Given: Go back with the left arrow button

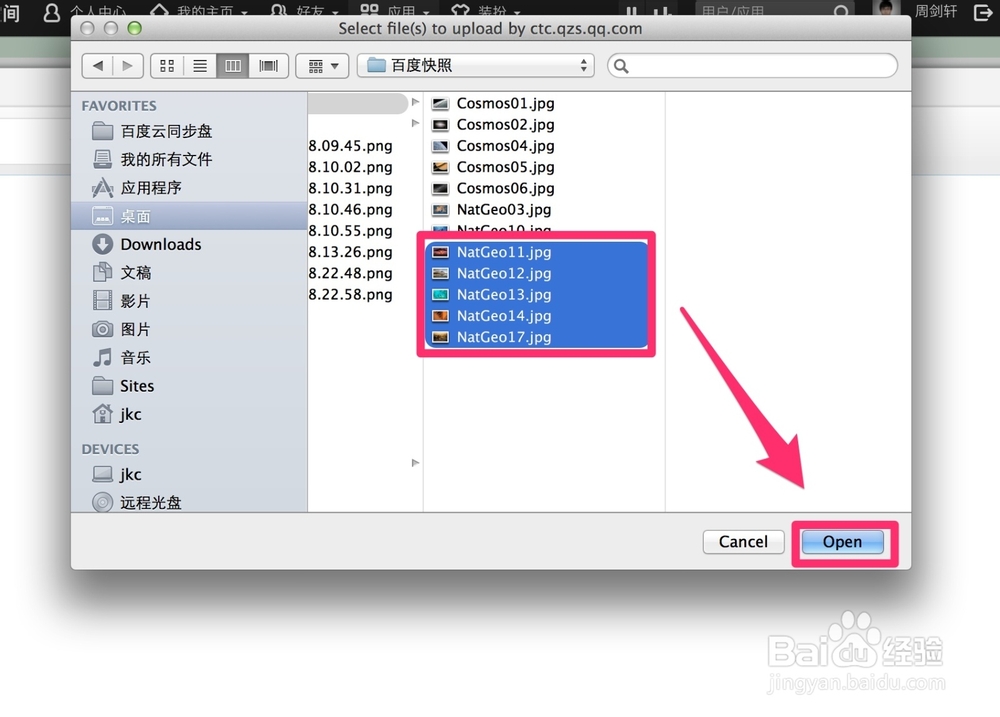Looking at the screenshot, I should 98,66.
